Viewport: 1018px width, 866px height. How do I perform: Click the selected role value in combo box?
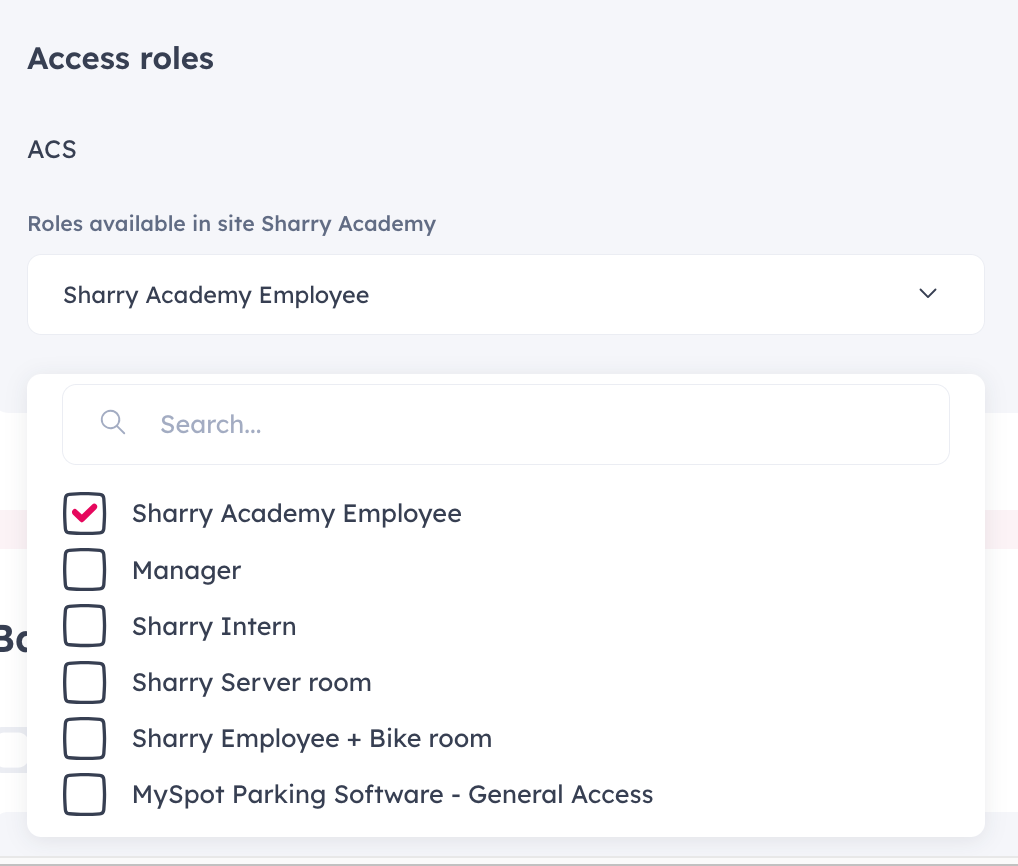coord(216,295)
